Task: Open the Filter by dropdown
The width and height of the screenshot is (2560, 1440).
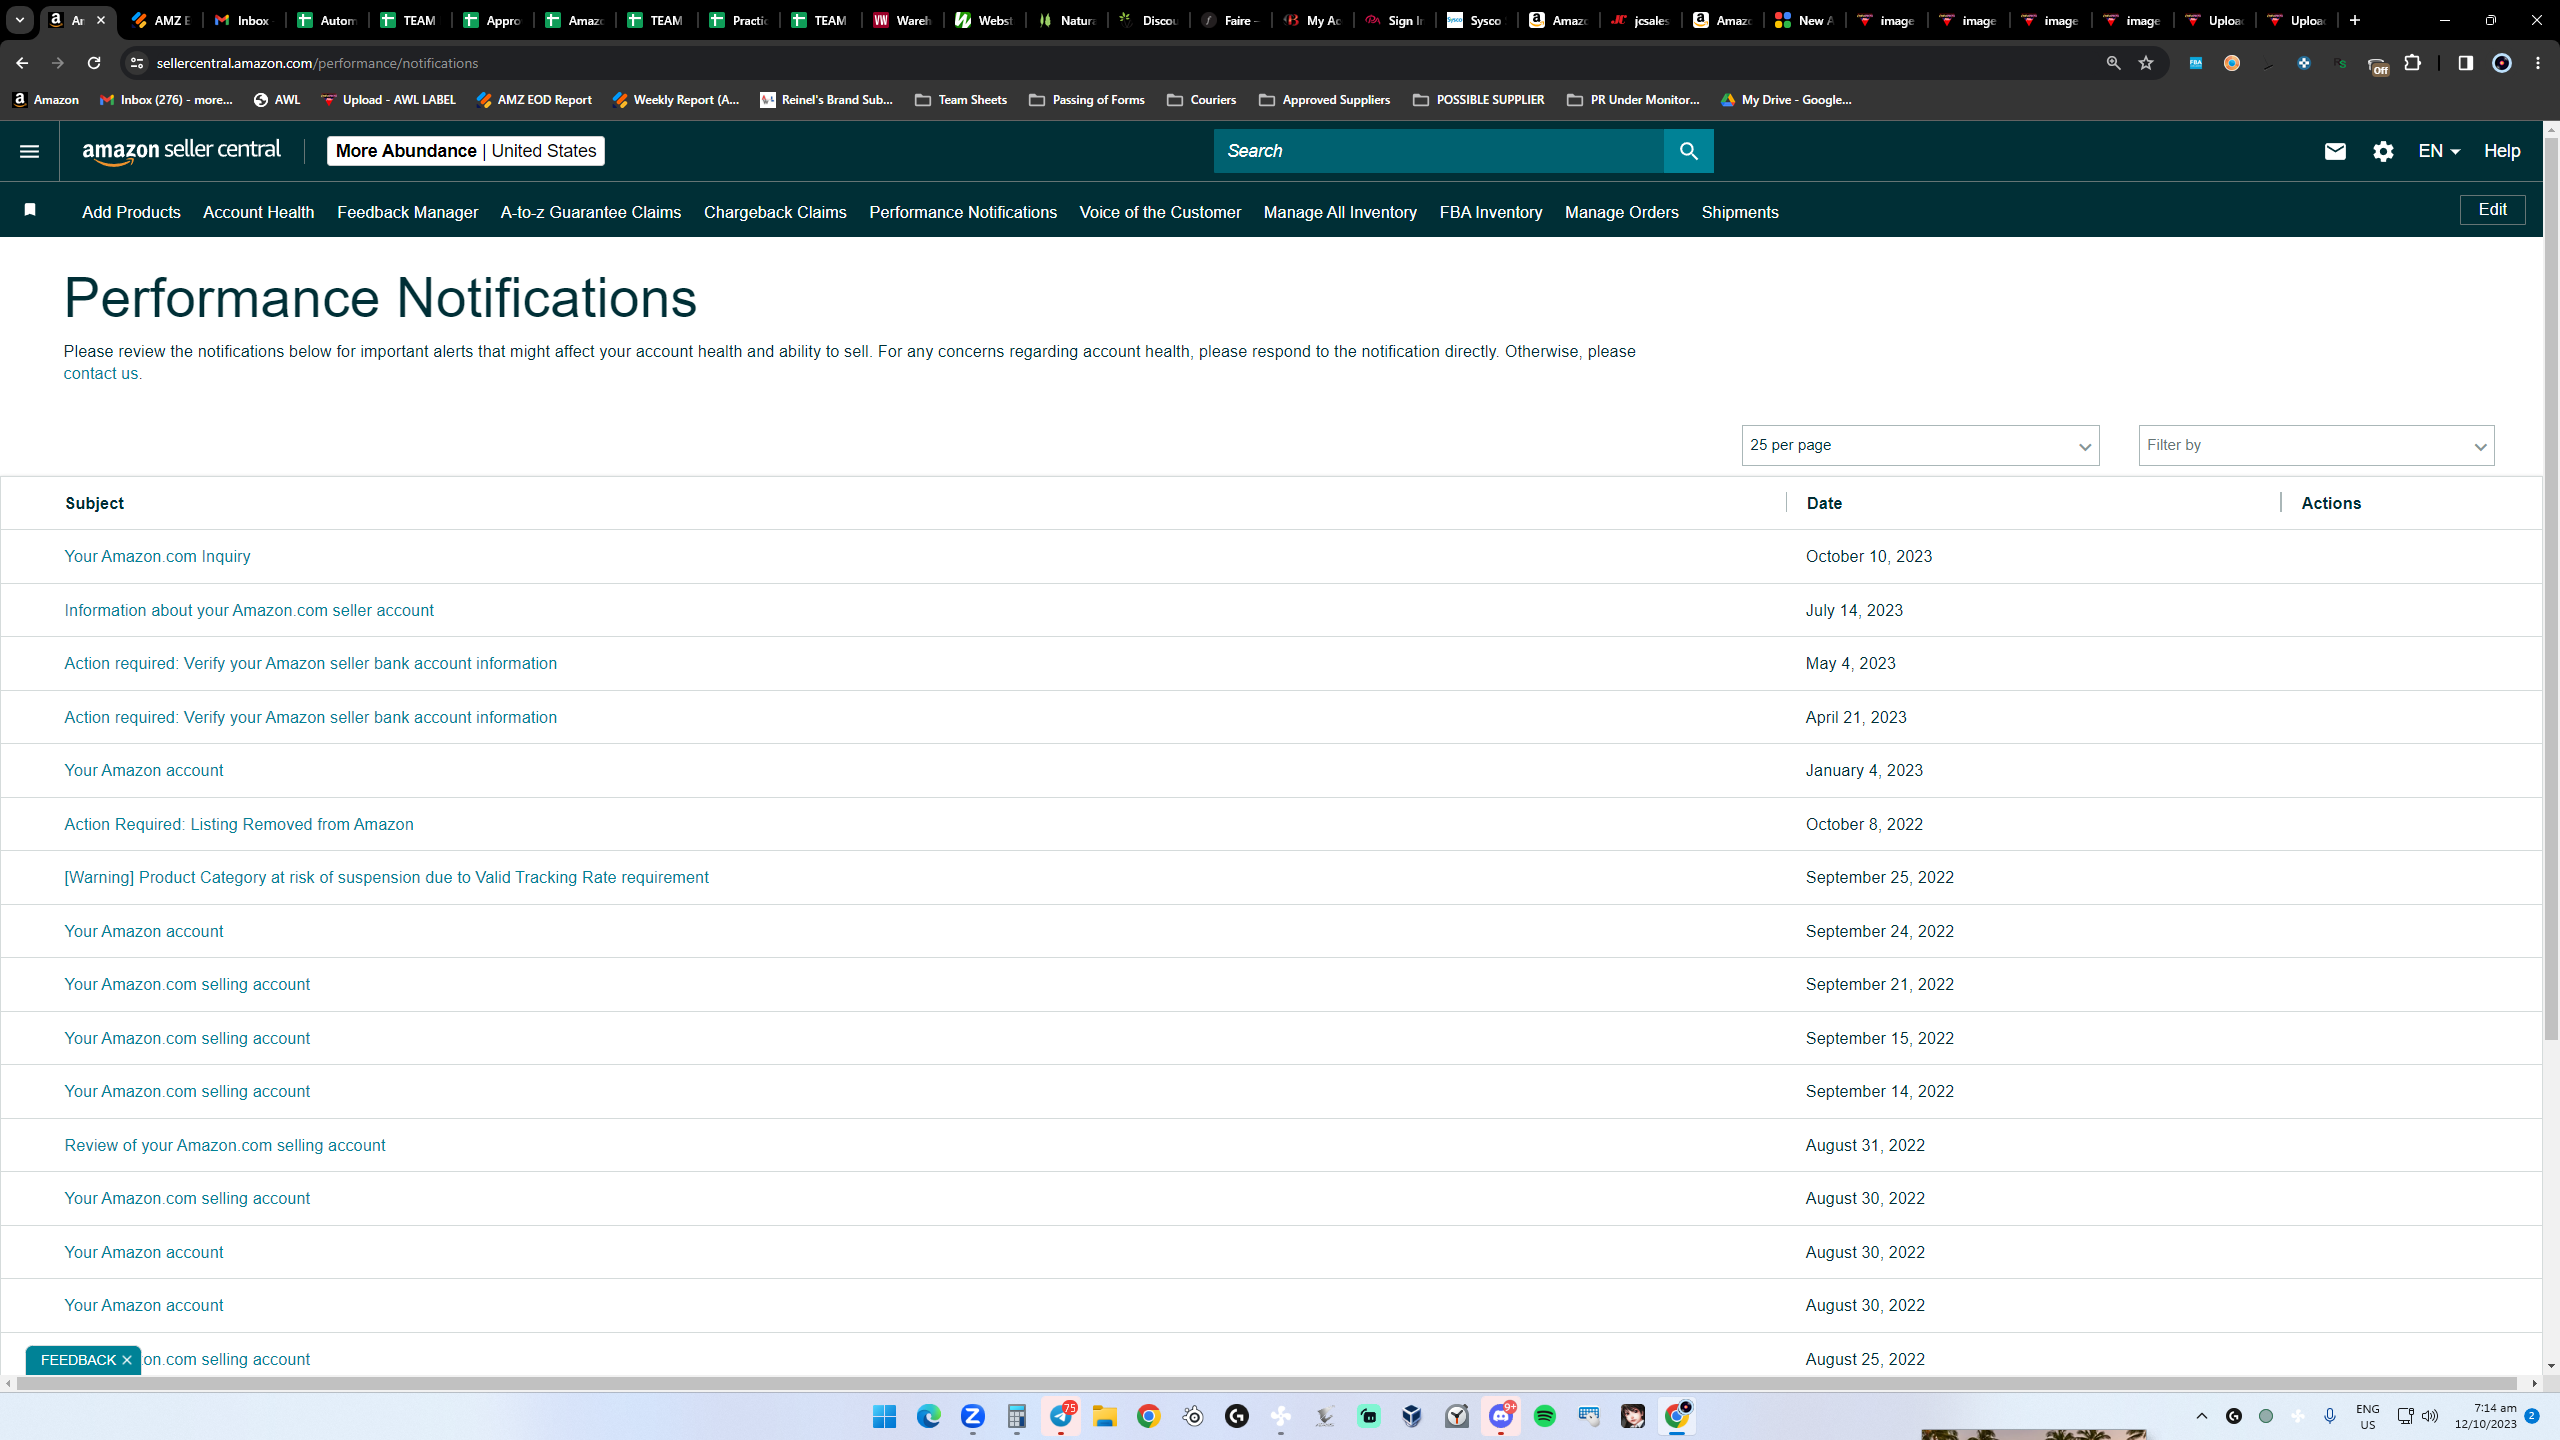Action: point(2316,445)
